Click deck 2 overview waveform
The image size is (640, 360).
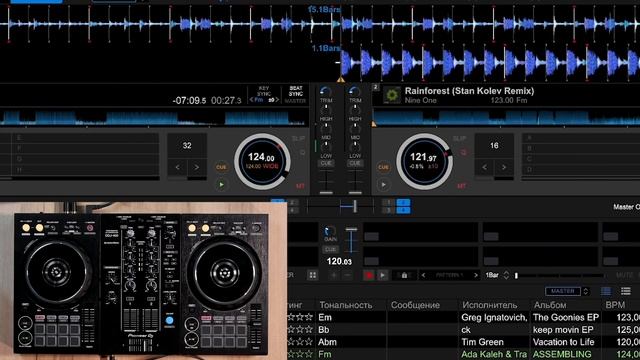click(x=506, y=118)
